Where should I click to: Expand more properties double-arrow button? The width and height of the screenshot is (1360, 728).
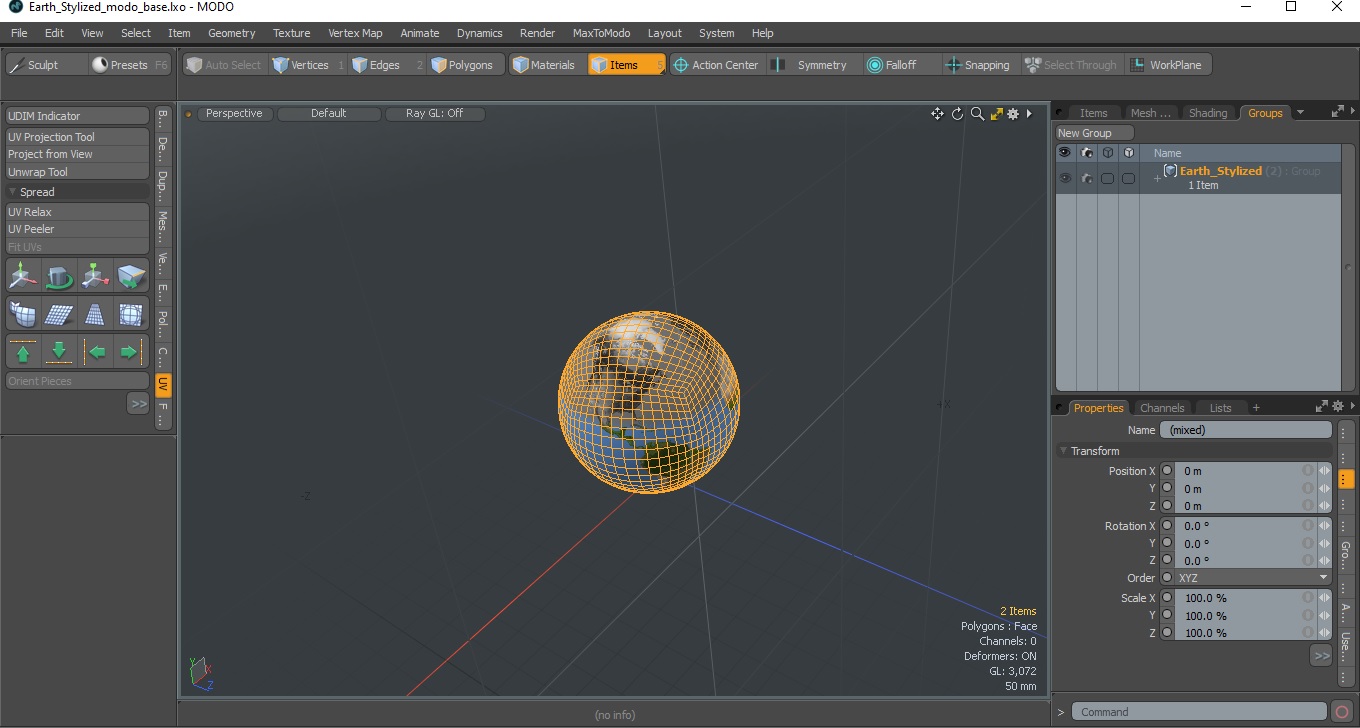[1321, 656]
